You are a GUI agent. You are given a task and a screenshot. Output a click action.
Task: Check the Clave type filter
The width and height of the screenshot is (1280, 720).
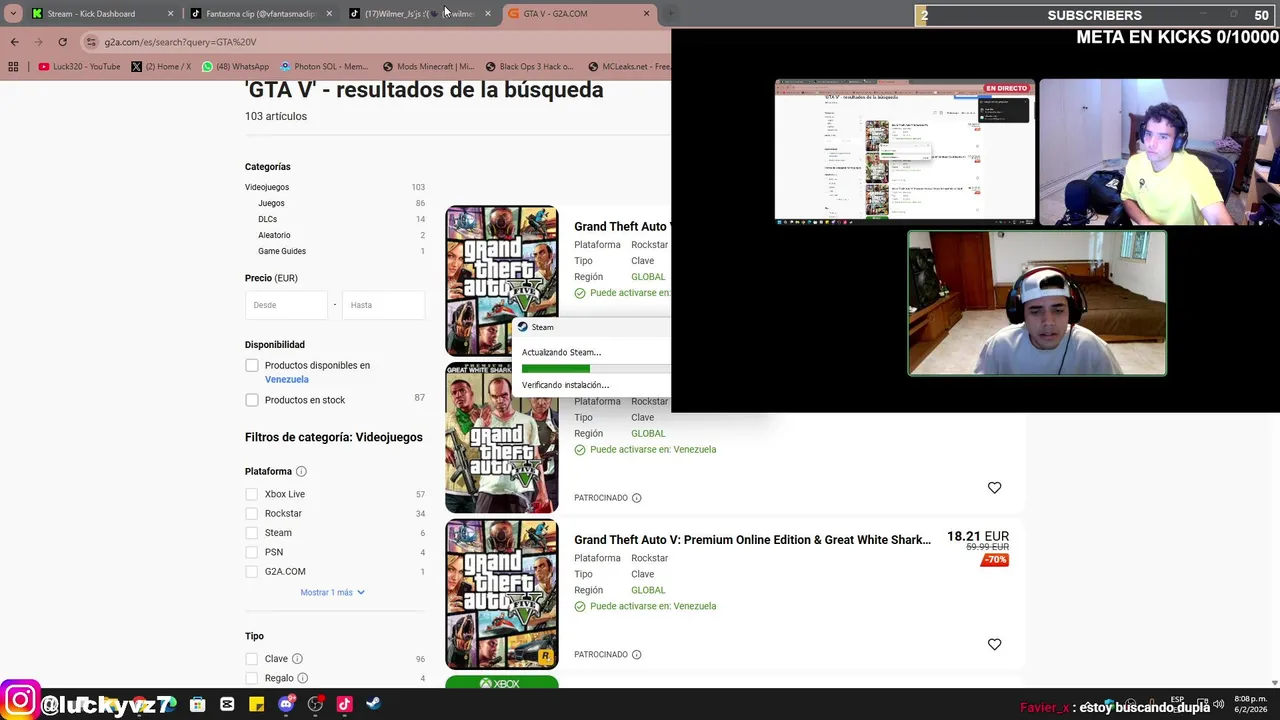(252, 659)
